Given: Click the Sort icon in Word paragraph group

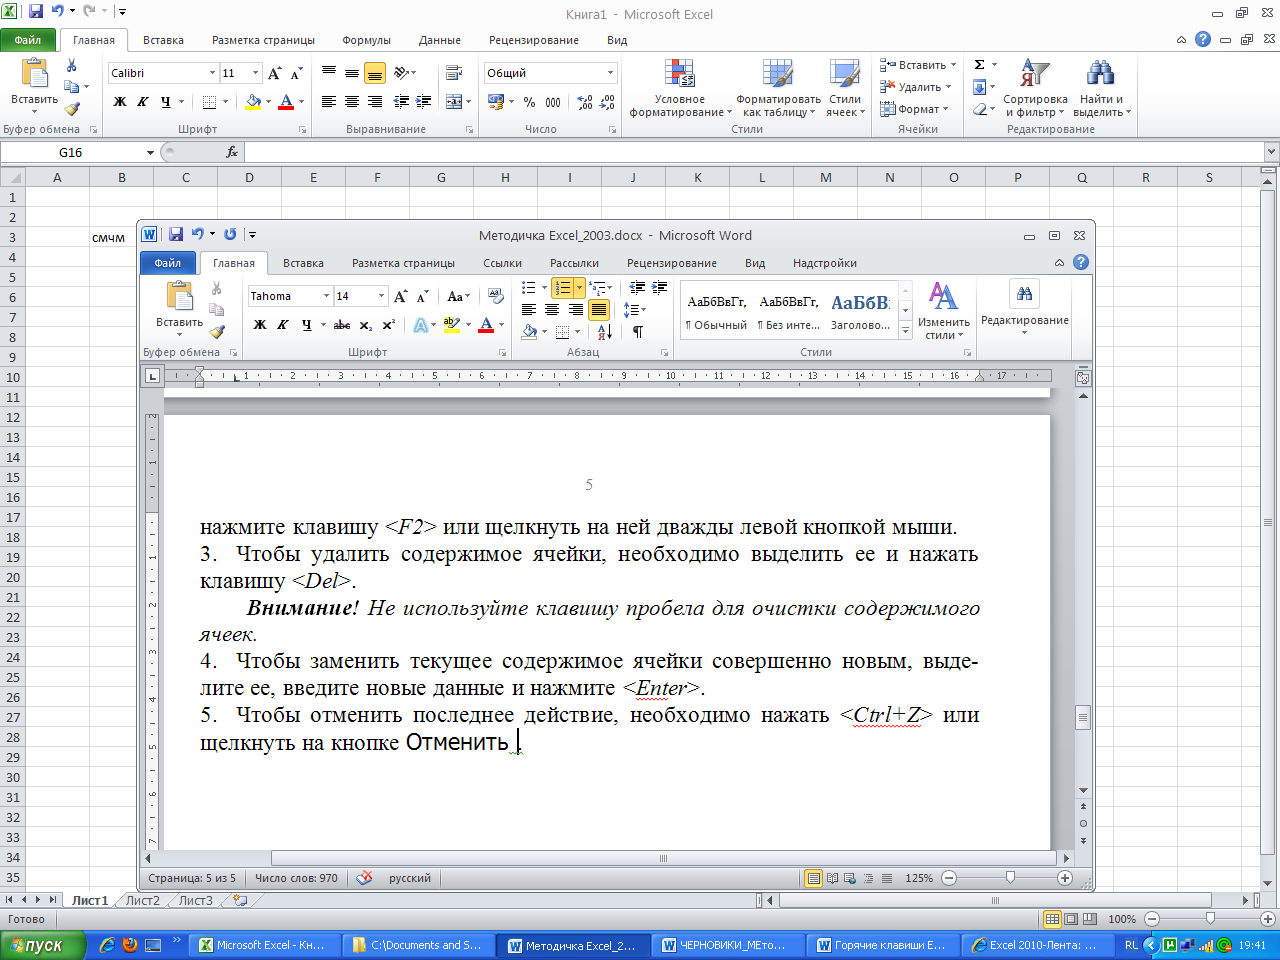Looking at the screenshot, I should [x=604, y=332].
